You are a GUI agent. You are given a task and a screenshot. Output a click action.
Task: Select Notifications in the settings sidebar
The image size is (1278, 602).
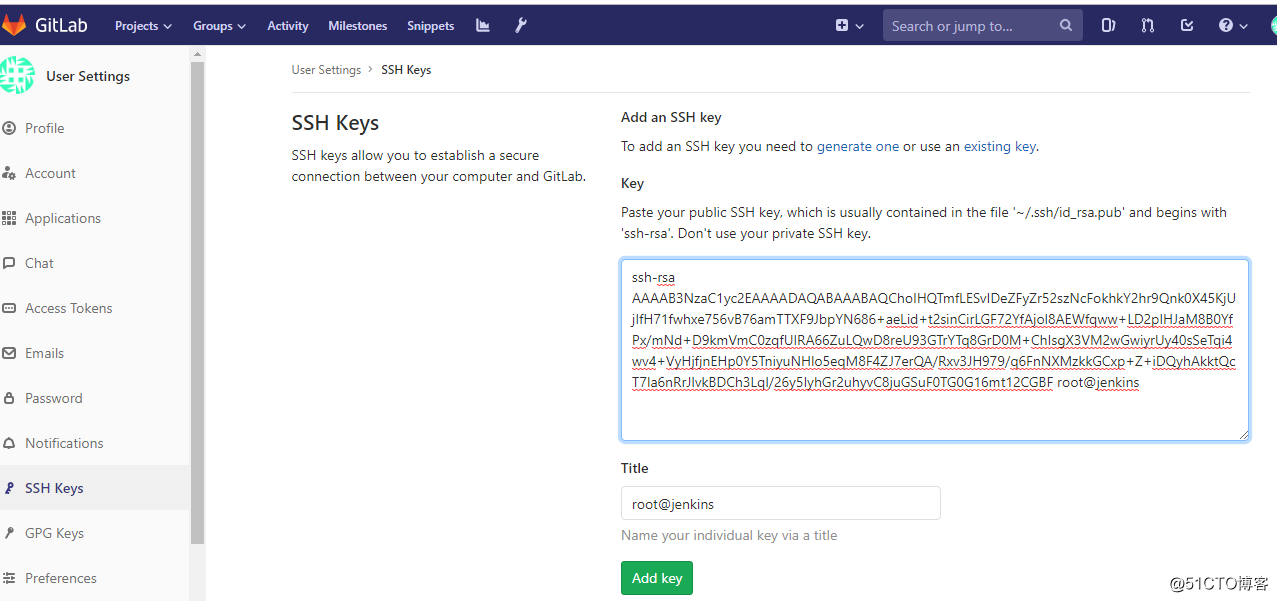(x=63, y=442)
